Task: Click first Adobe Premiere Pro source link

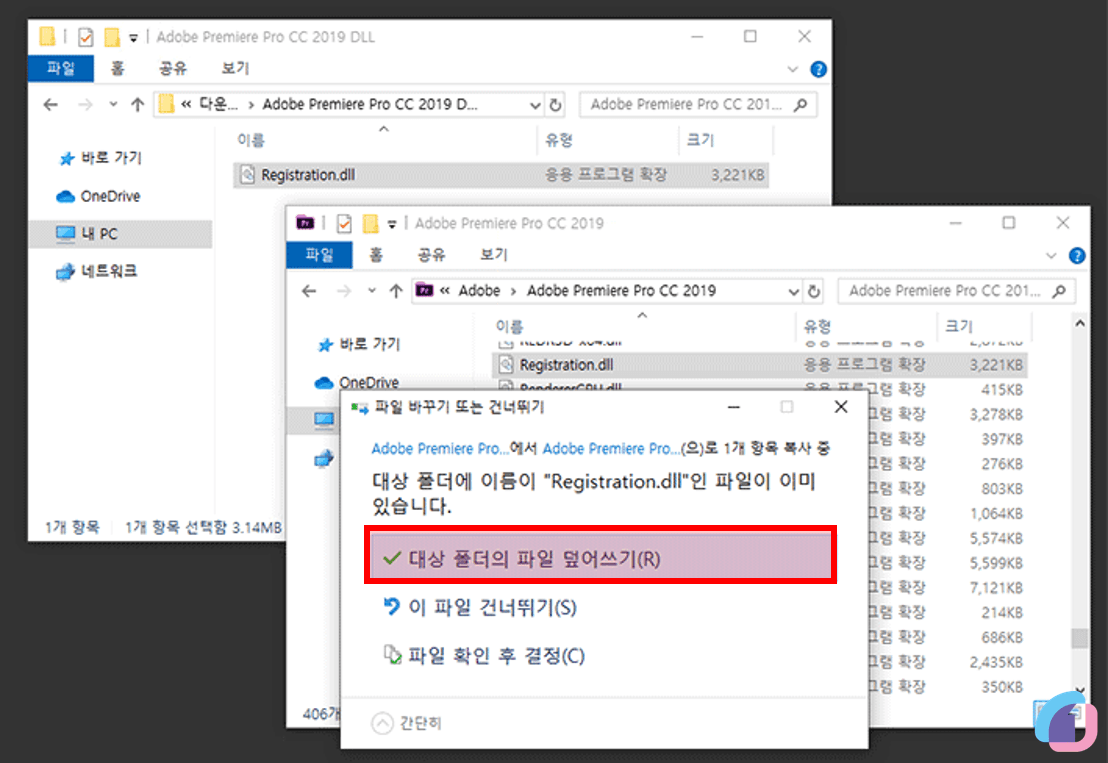Action: click(x=440, y=449)
